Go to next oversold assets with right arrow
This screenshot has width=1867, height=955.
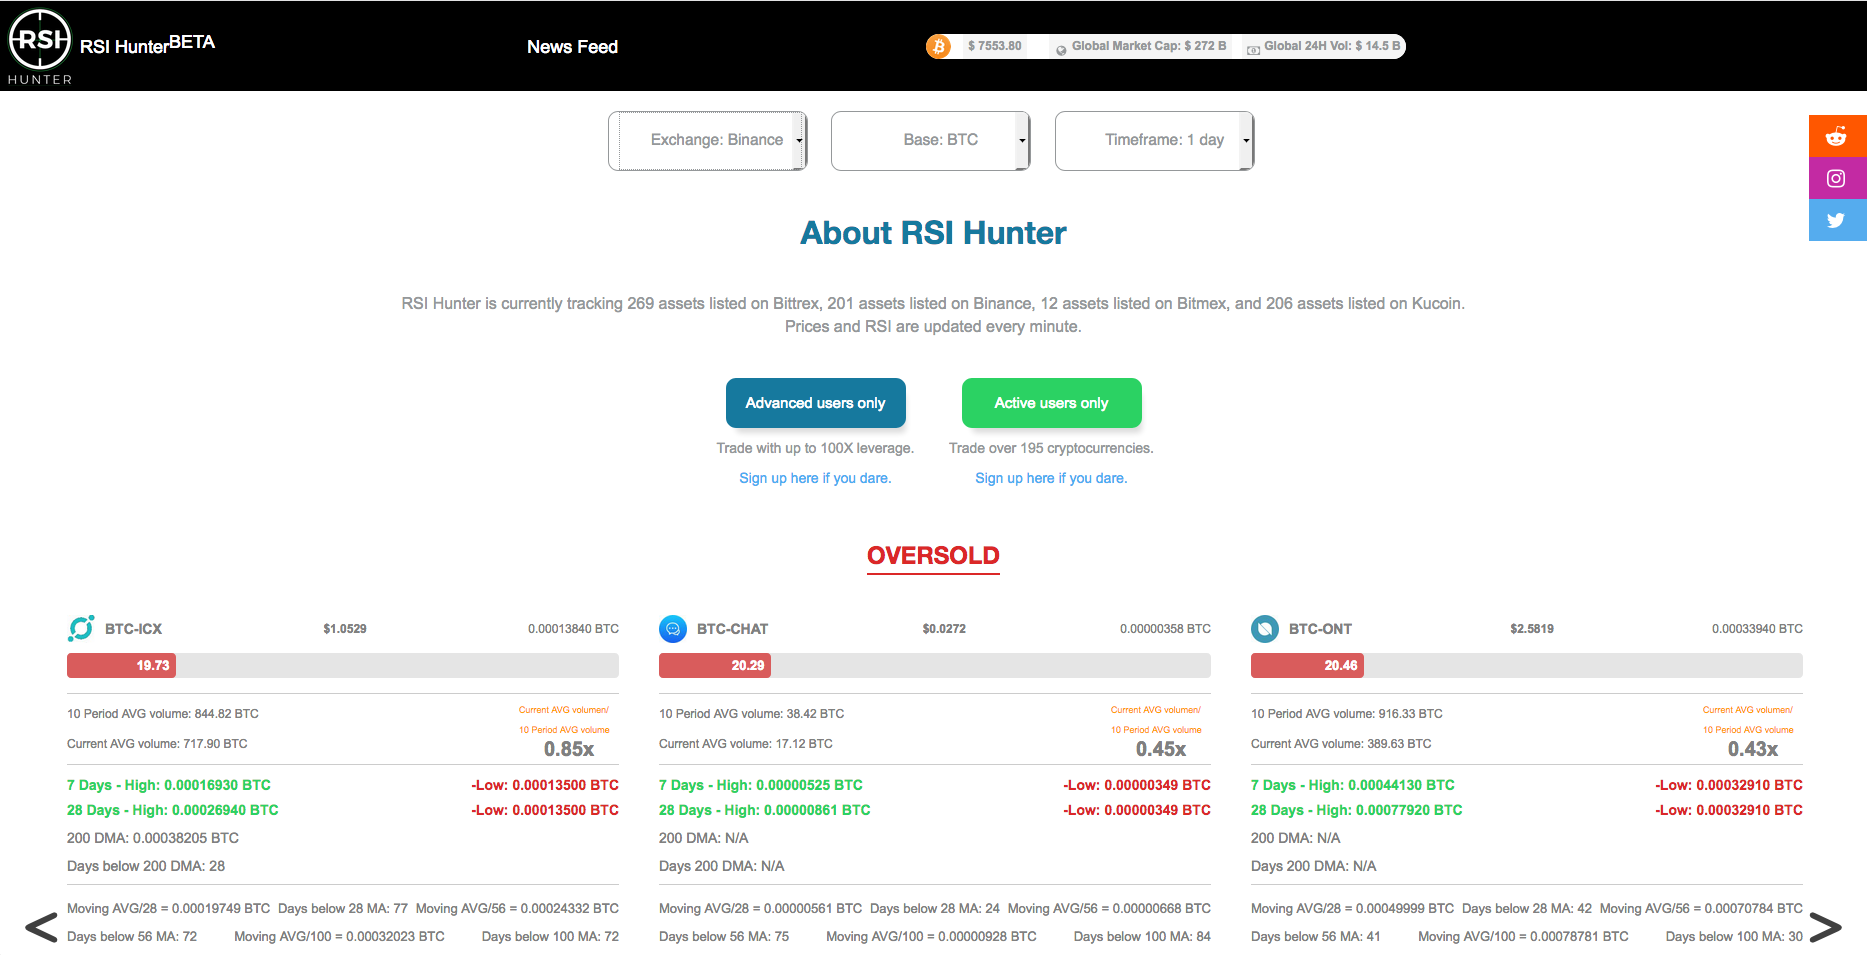[1825, 927]
